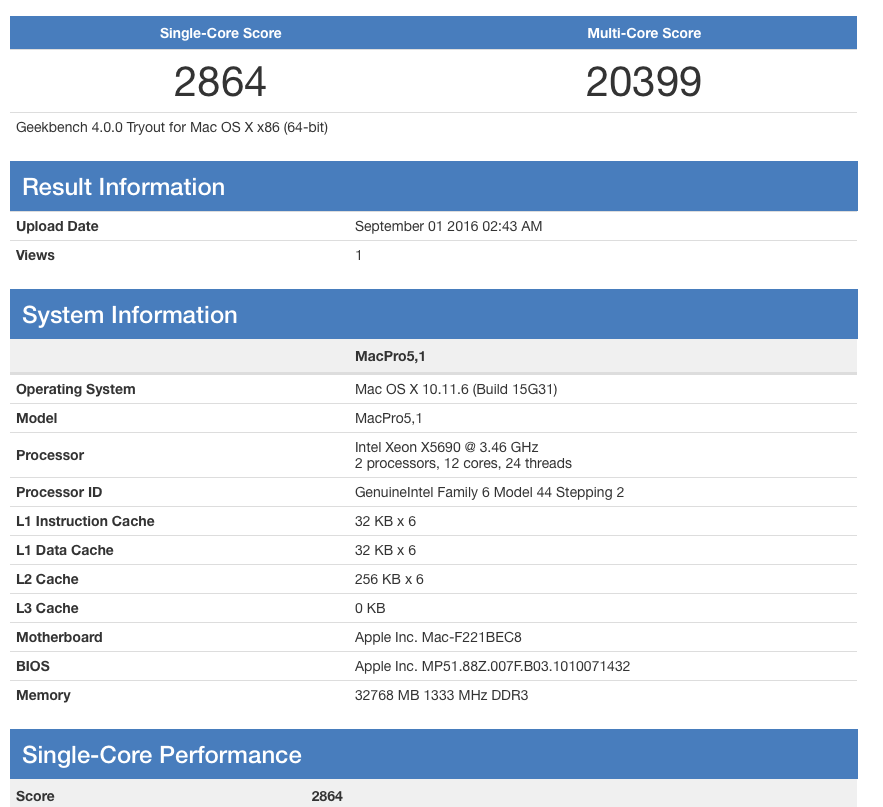Select the MacPro5,1 value in Model row
This screenshot has height=807, width=883.
pos(388,418)
